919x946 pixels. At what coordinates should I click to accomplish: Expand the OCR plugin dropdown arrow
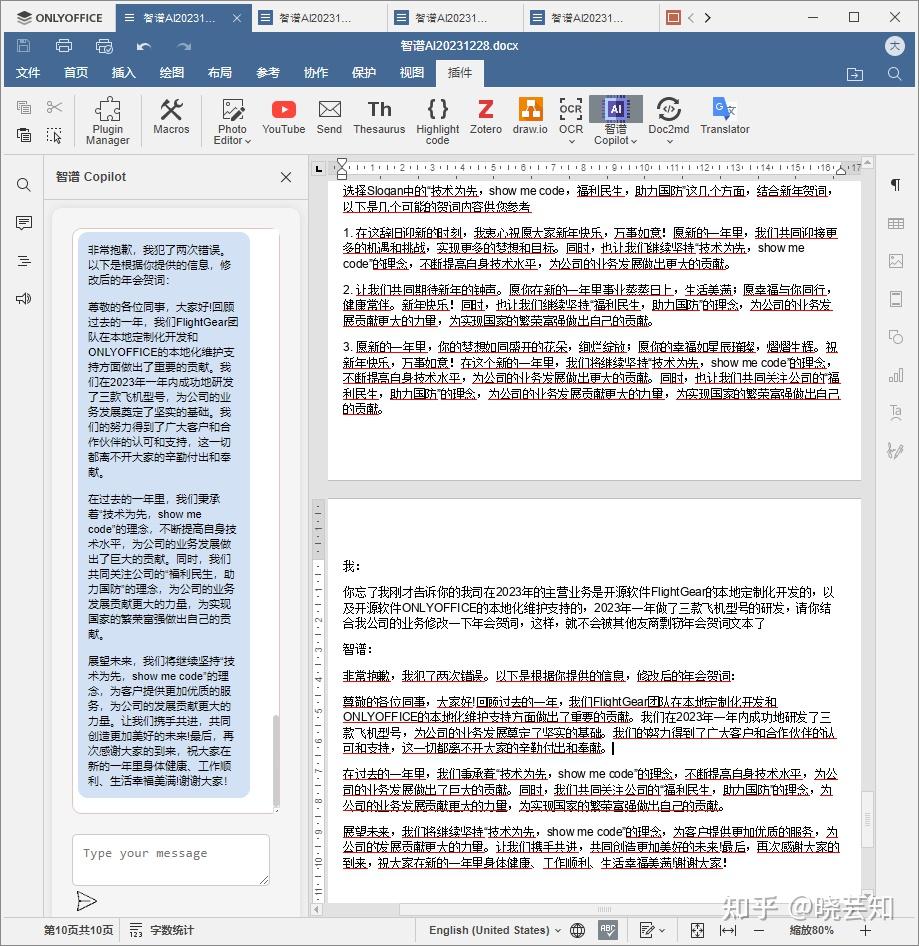(571, 141)
